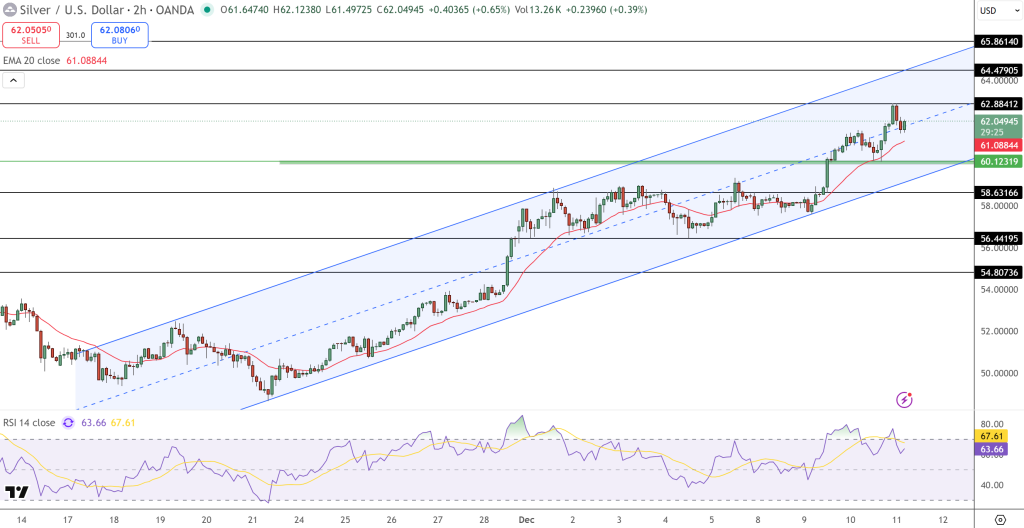Click the red EMA price label 61.08844
Viewport: 1024px width, 528px height.
999,144
